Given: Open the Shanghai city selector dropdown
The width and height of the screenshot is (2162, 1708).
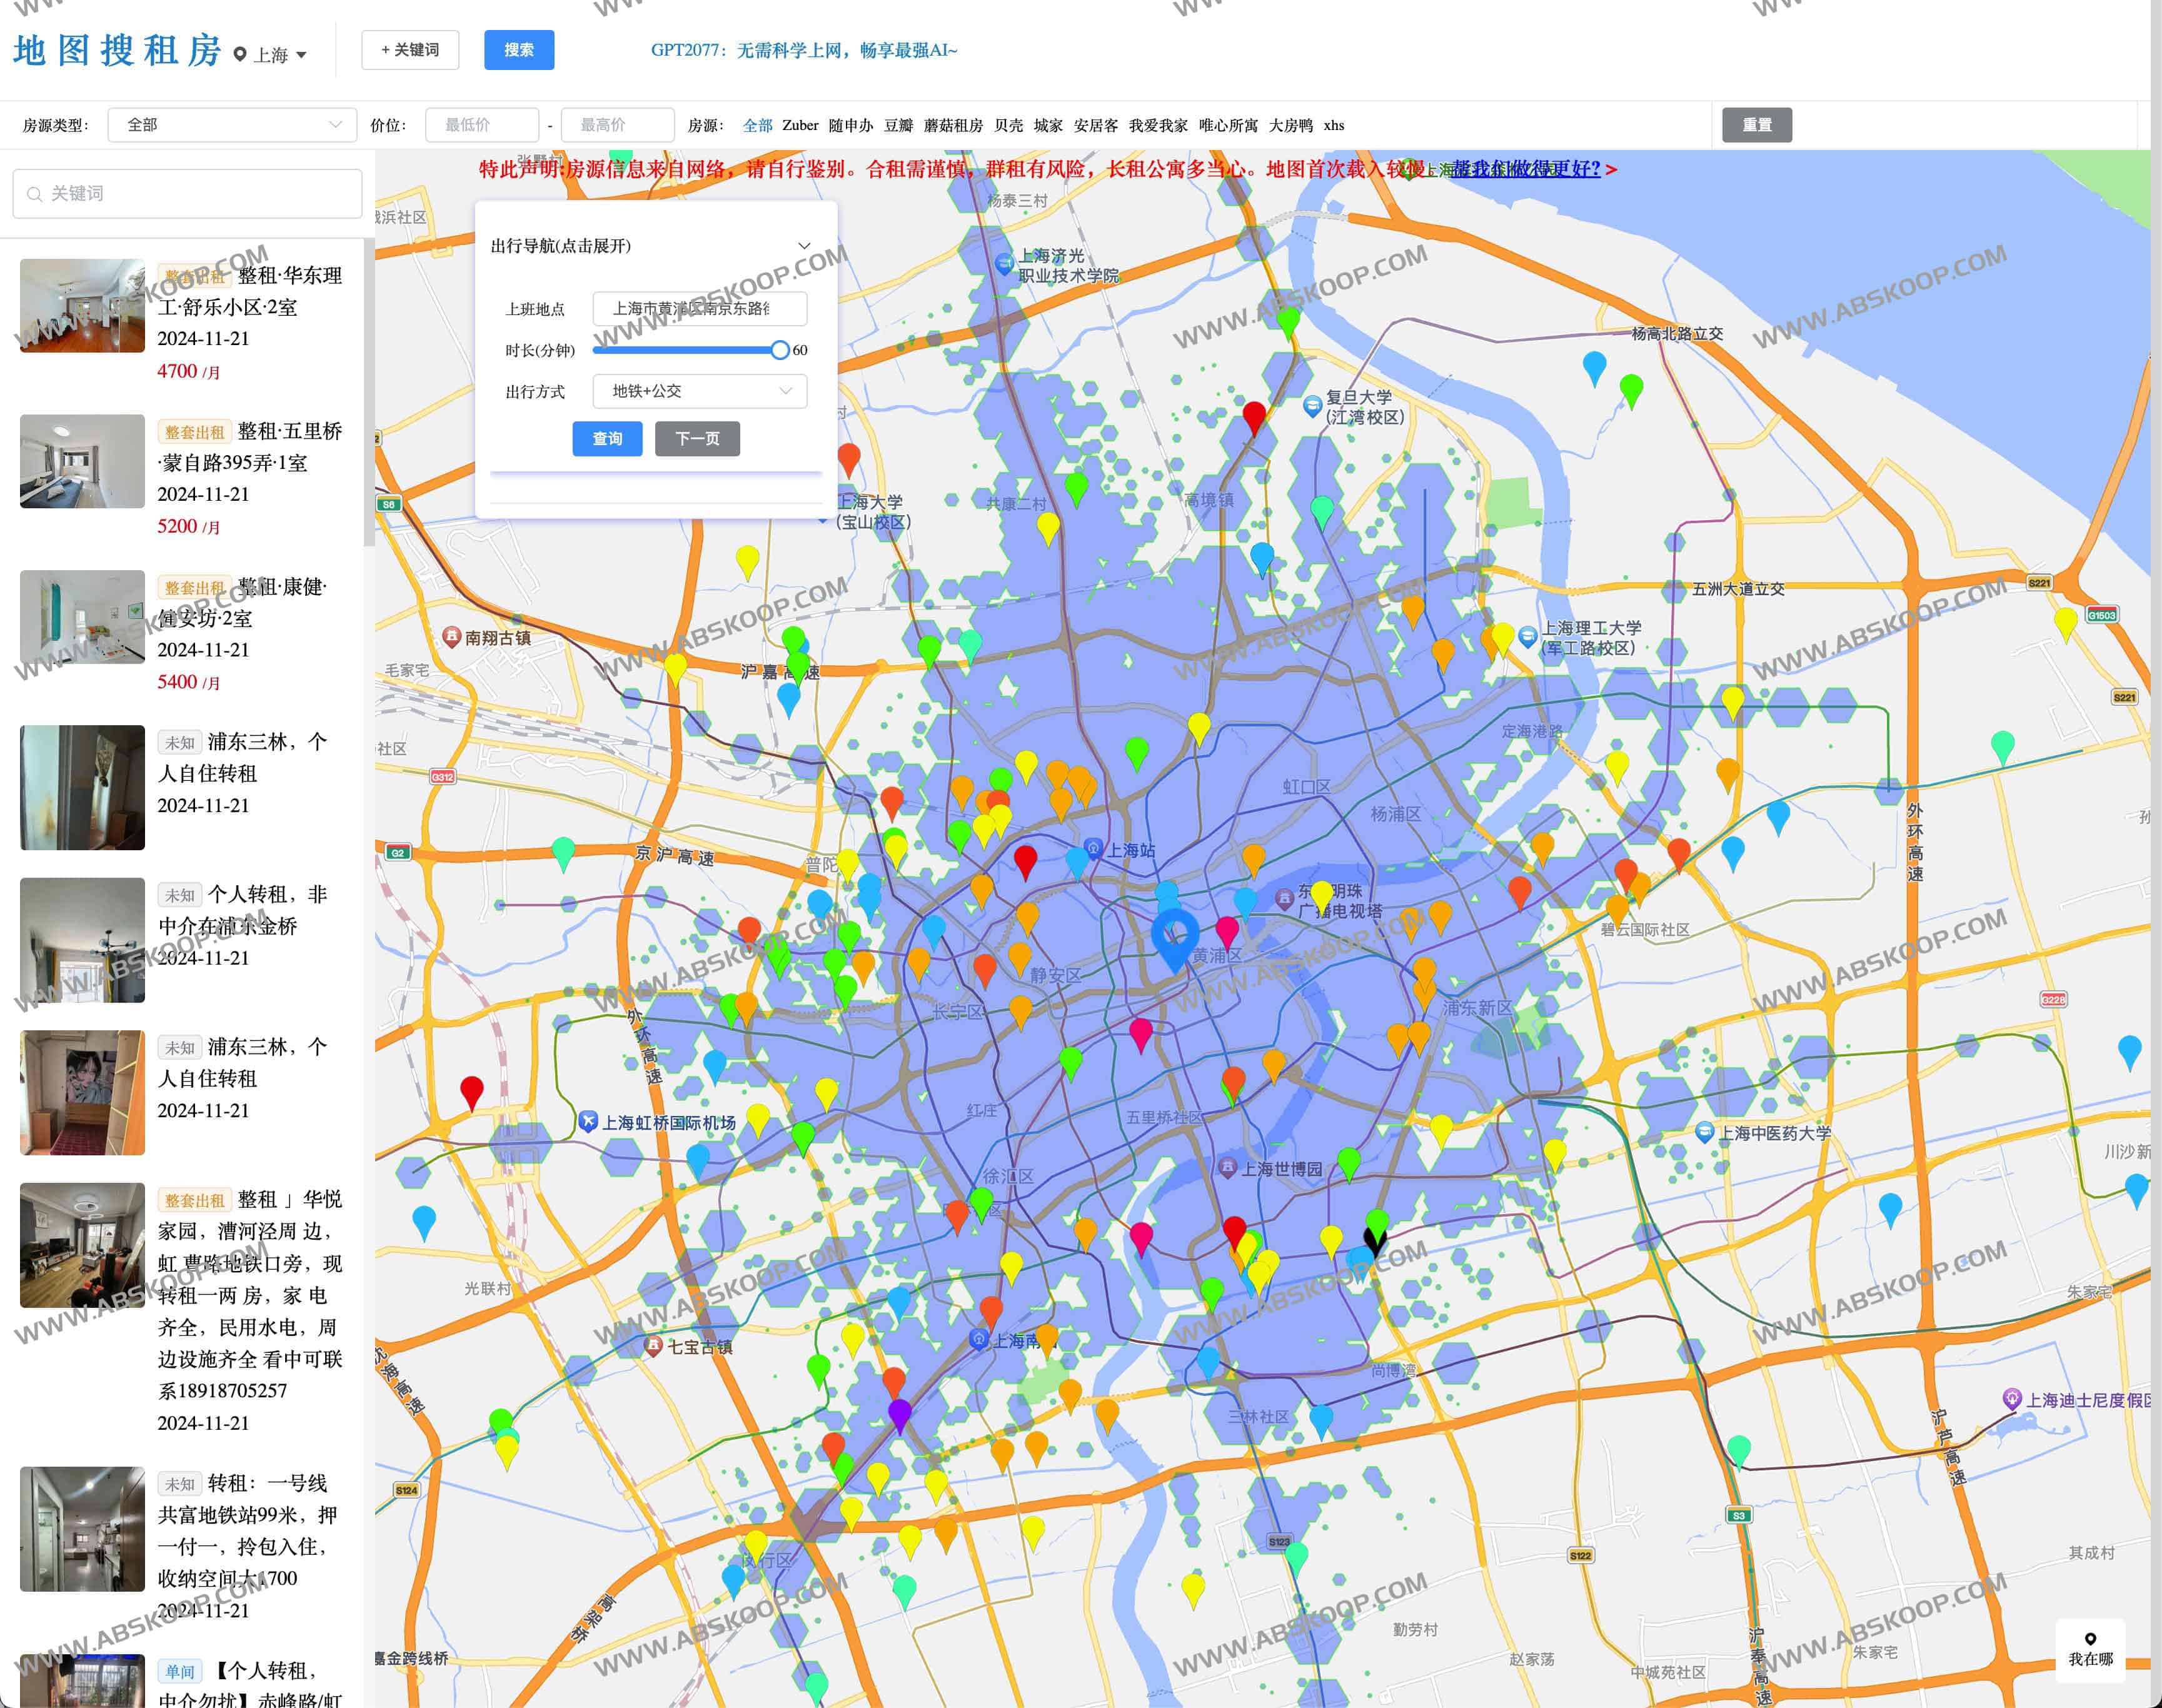Looking at the screenshot, I should [x=272, y=54].
